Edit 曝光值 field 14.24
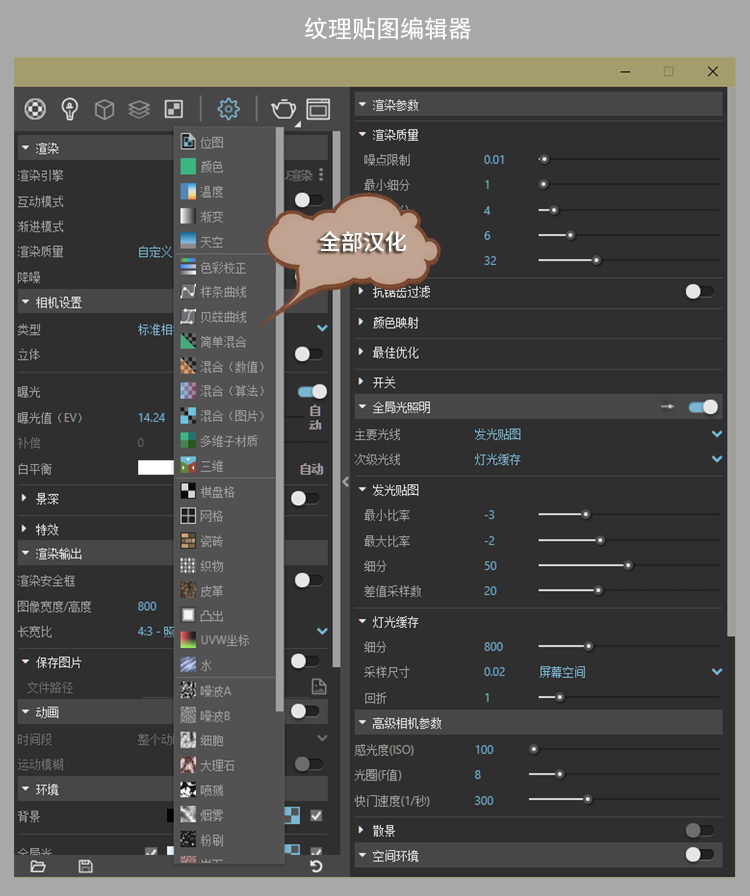750x896 pixels. (x=151, y=418)
